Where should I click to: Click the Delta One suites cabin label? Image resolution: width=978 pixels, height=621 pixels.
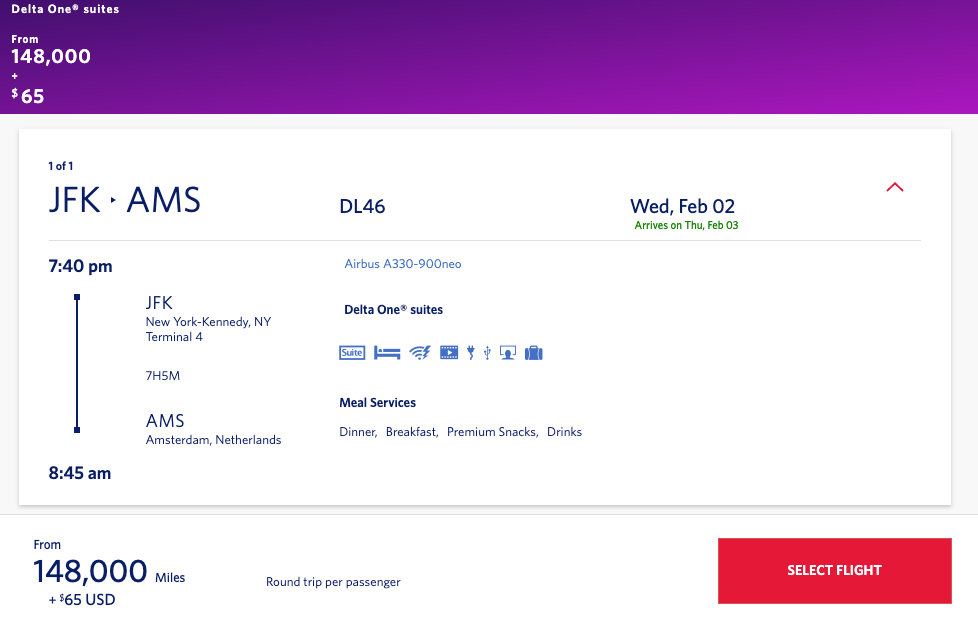pyautogui.click(x=391, y=310)
